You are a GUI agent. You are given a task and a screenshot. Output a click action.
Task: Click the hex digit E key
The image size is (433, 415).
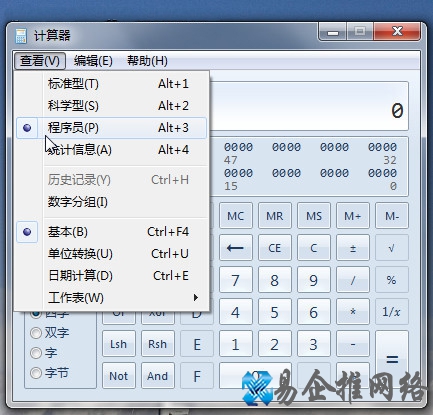click(x=197, y=344)
